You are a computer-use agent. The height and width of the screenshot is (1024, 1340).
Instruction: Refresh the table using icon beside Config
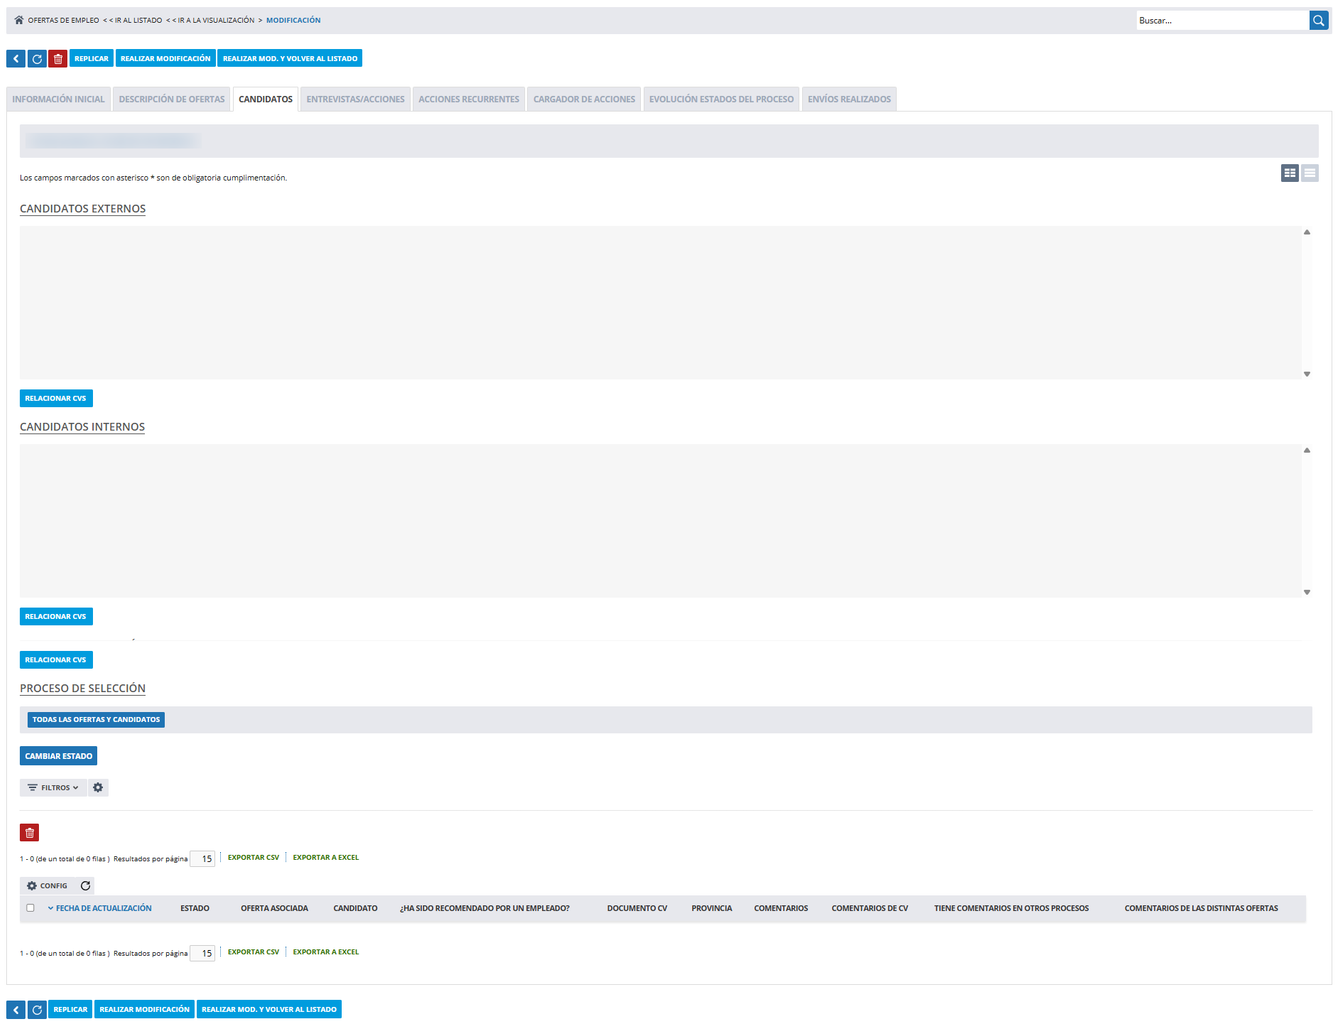click(x=86, y=886)
